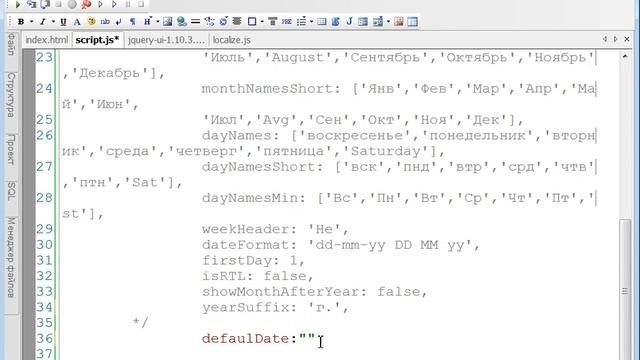This screenshot has width=640, height=360.
Task: Insert hyperlink with the globe icon
Action: [x=182, y=22]
